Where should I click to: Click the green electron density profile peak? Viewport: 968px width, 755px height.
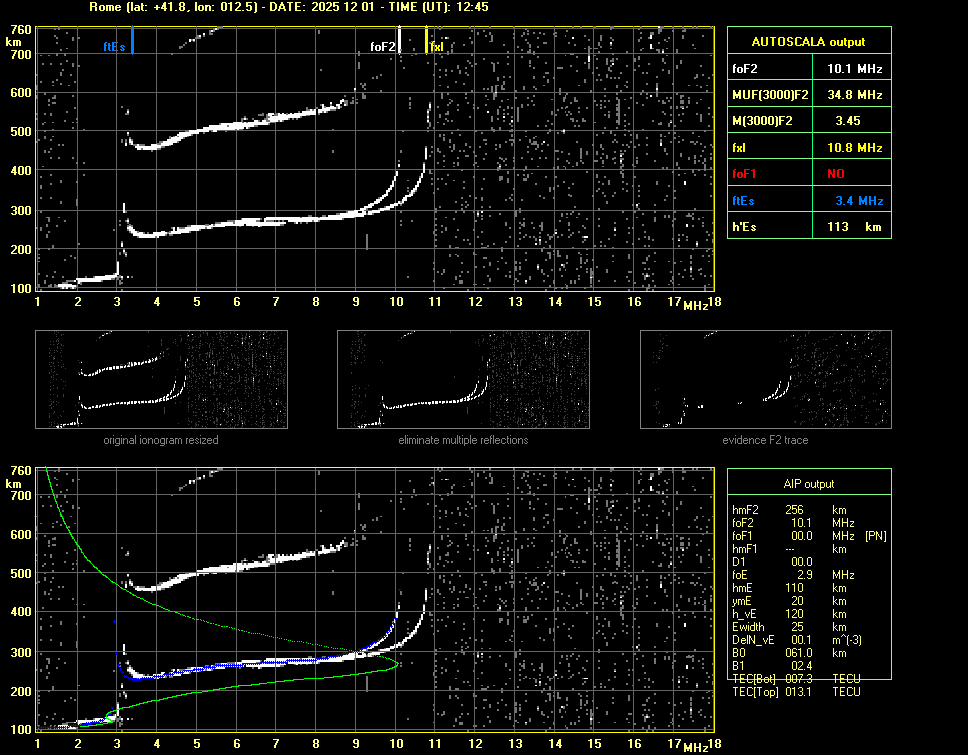pos(396,663)
